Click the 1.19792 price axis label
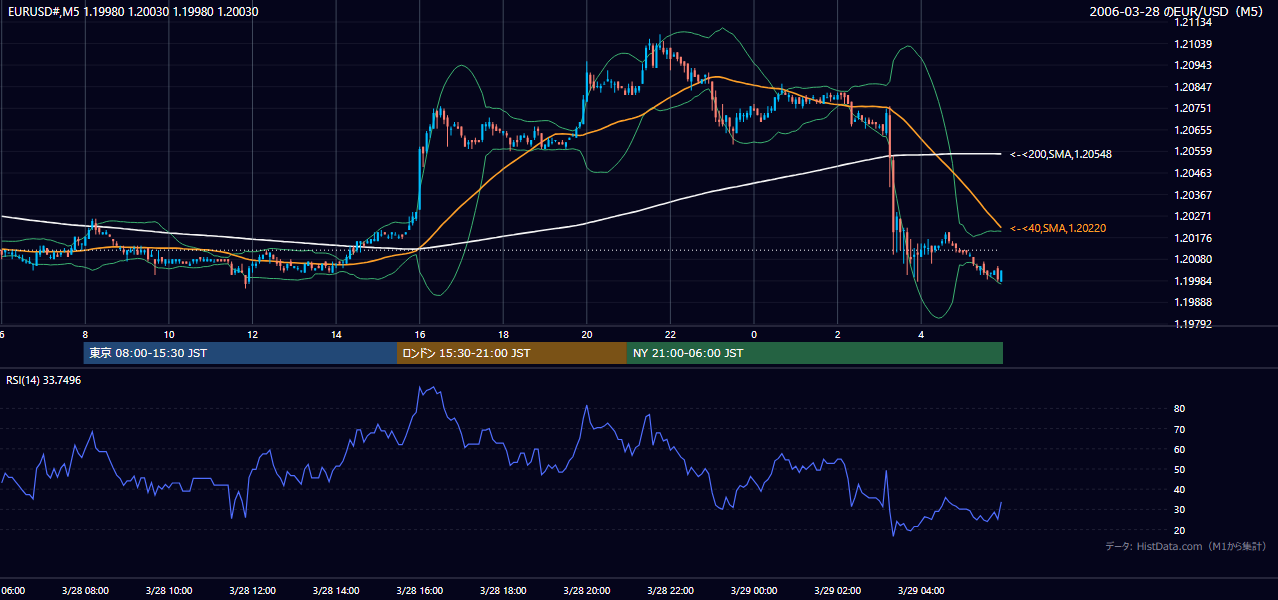This screenshot has height=600, width=1278. click(1193, 324)
